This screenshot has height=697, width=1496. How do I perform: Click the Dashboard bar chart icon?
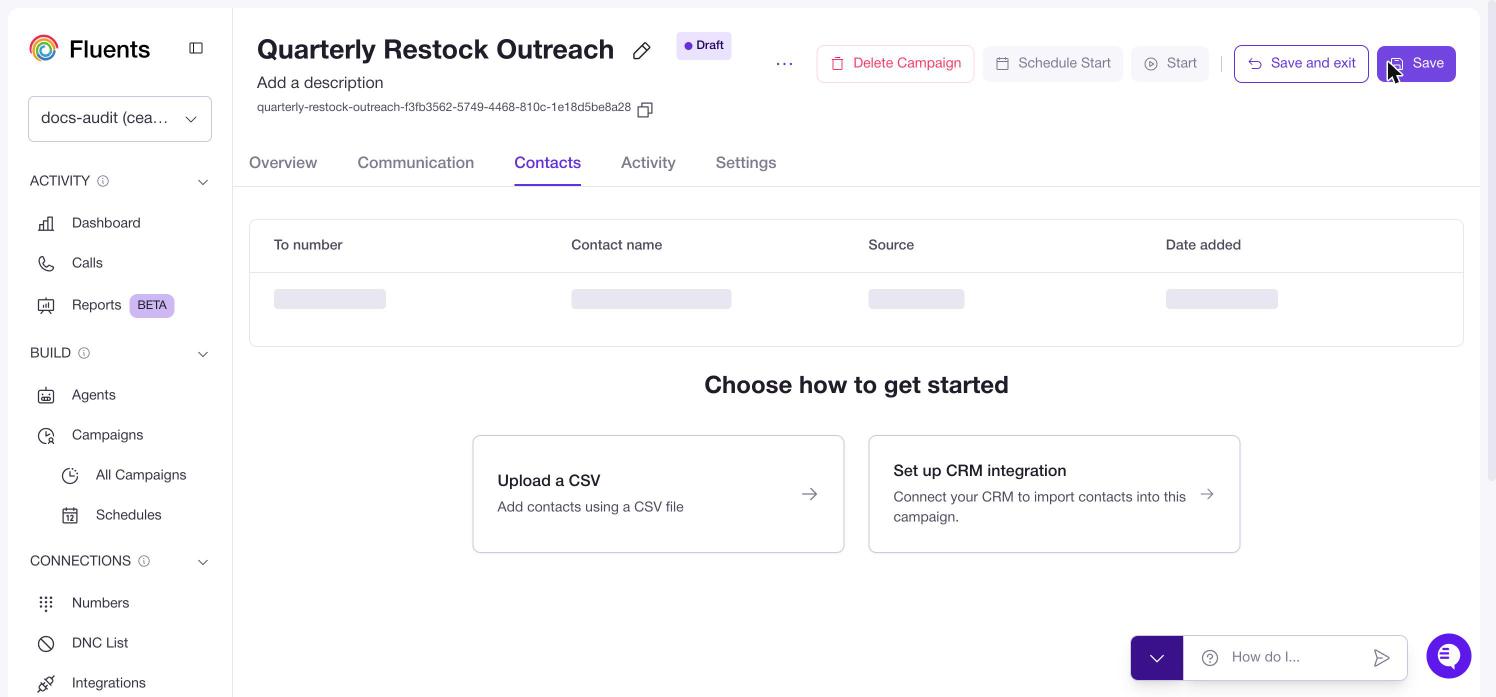pyautogui.click(x=46, y=223)
